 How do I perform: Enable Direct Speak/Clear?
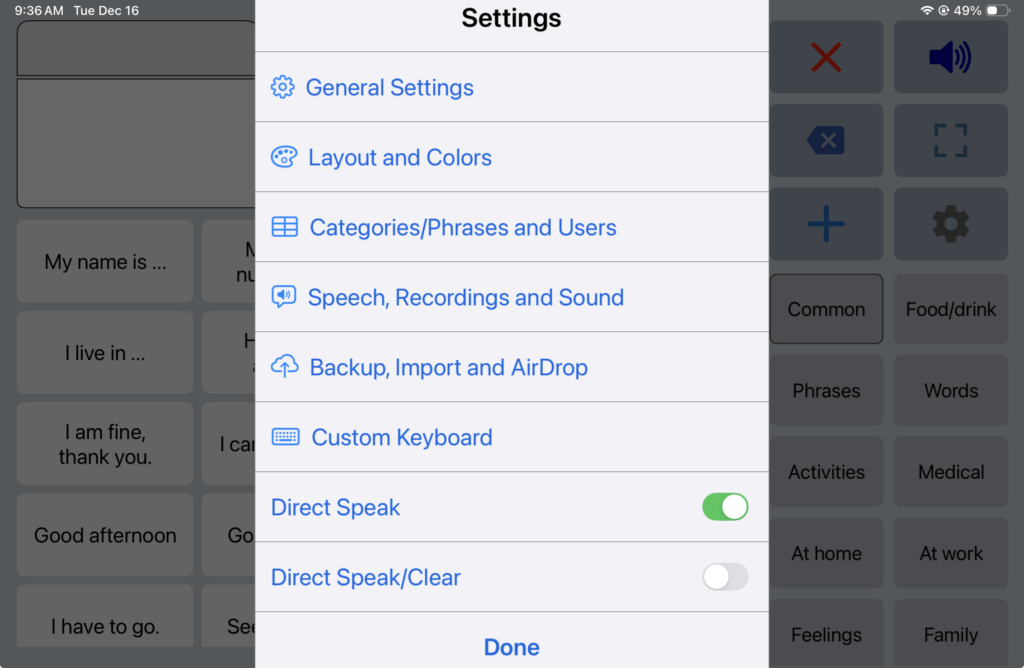725,577
